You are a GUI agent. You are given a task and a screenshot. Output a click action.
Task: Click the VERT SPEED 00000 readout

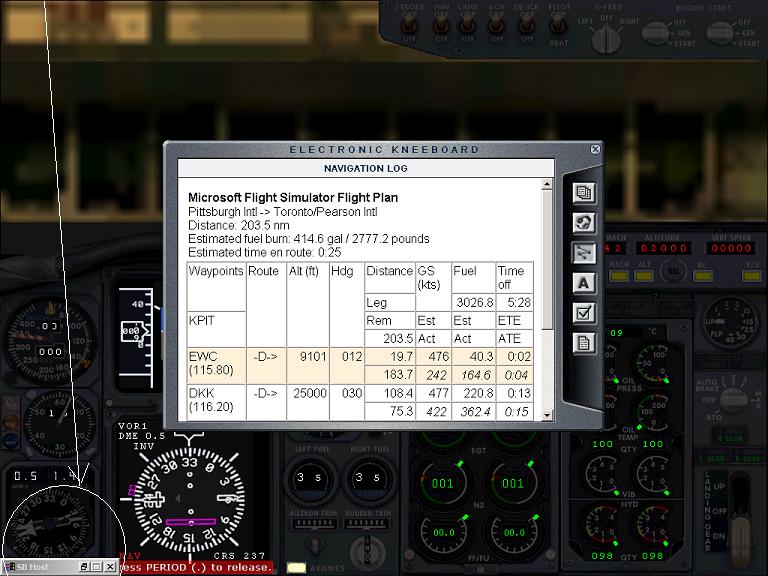pyautogui.click(x=731, y=248)
